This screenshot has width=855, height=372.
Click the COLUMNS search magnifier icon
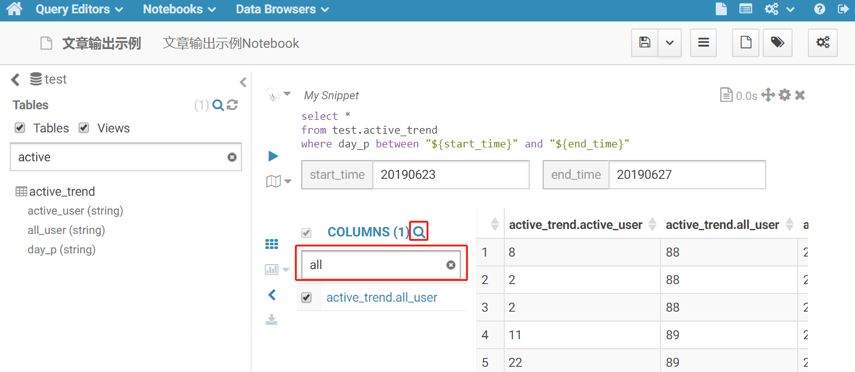pyautogui.click(x=419, y=232)
